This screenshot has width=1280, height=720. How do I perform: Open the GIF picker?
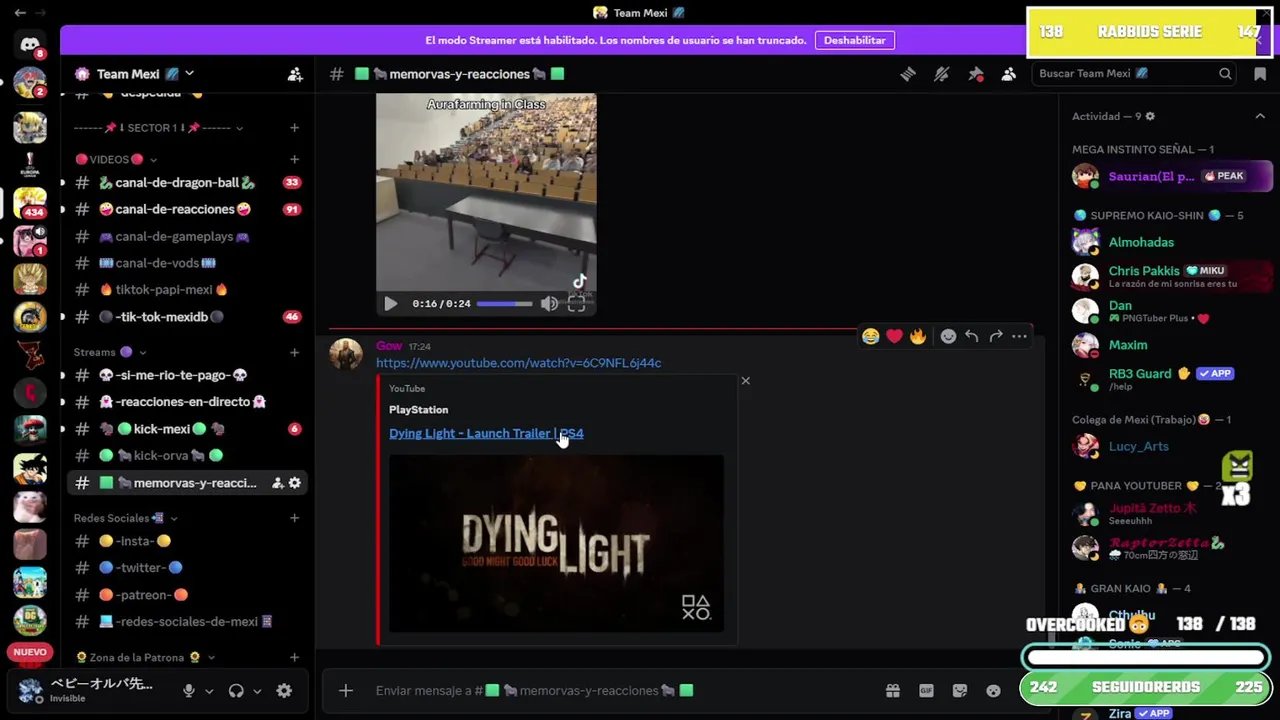(926, 690)
